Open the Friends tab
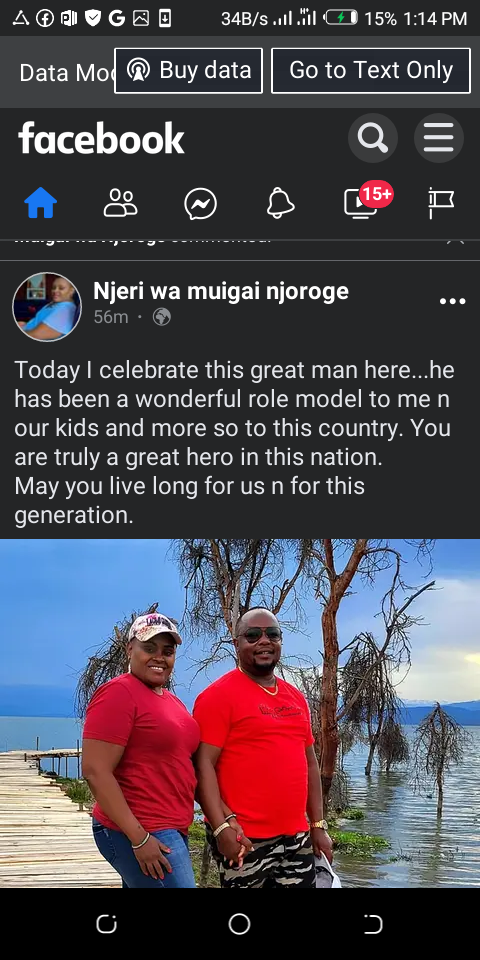This screenshot has width=480, height=960. click(x=121, y=203)
